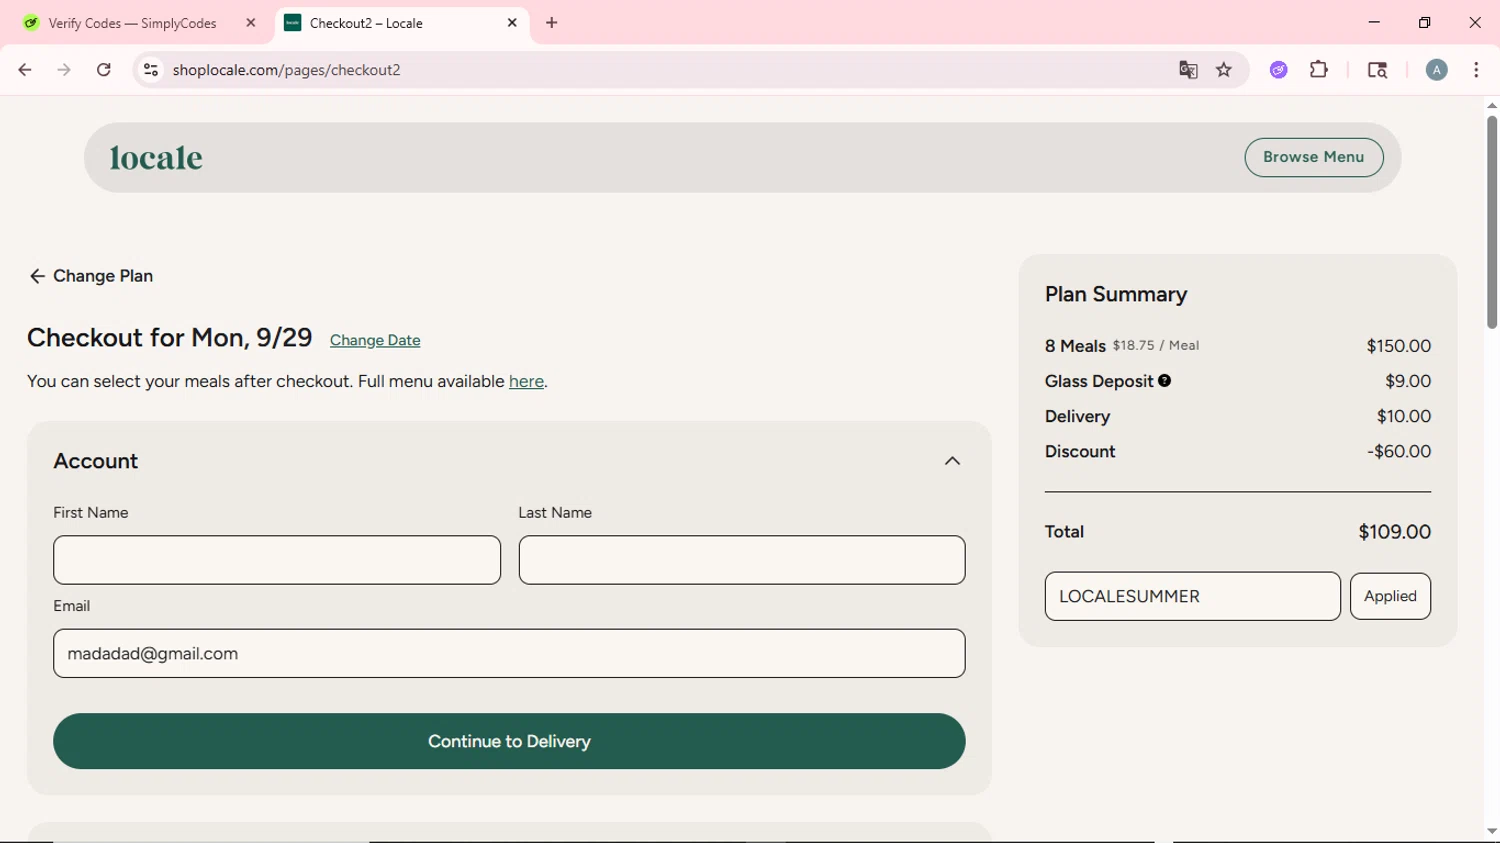Click scrollbar up arrow

pyautogui.click(x=1492, y=105)
